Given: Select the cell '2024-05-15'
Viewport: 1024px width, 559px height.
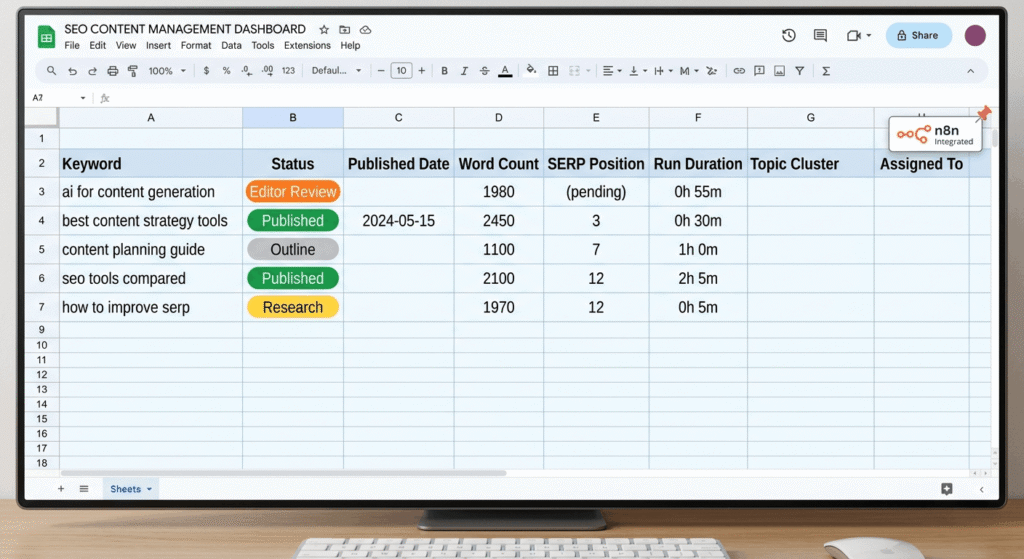Looking at the screenshot, I should click(x=398, y=221).
